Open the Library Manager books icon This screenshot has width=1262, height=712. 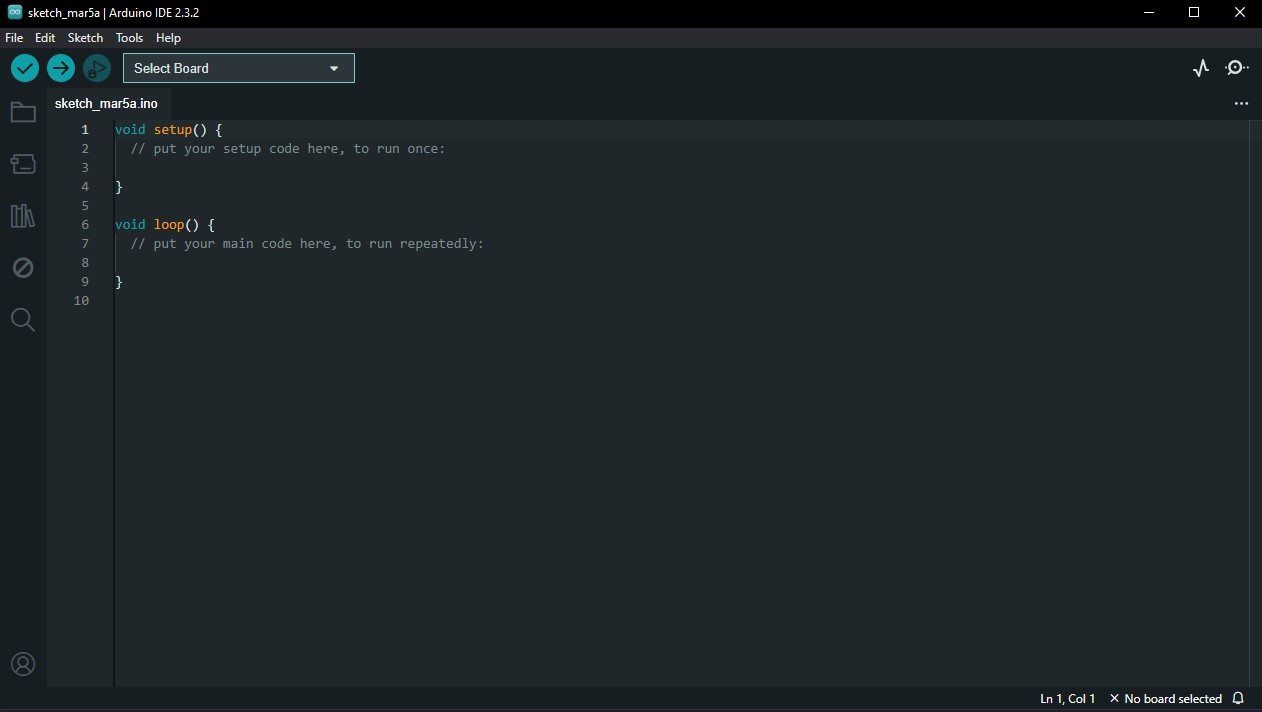pos(23,215)
